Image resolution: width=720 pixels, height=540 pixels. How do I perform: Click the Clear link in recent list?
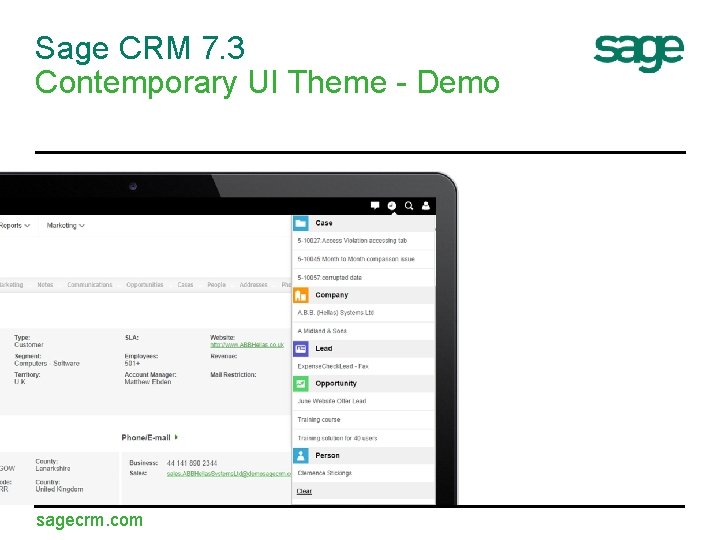(304, 491)
